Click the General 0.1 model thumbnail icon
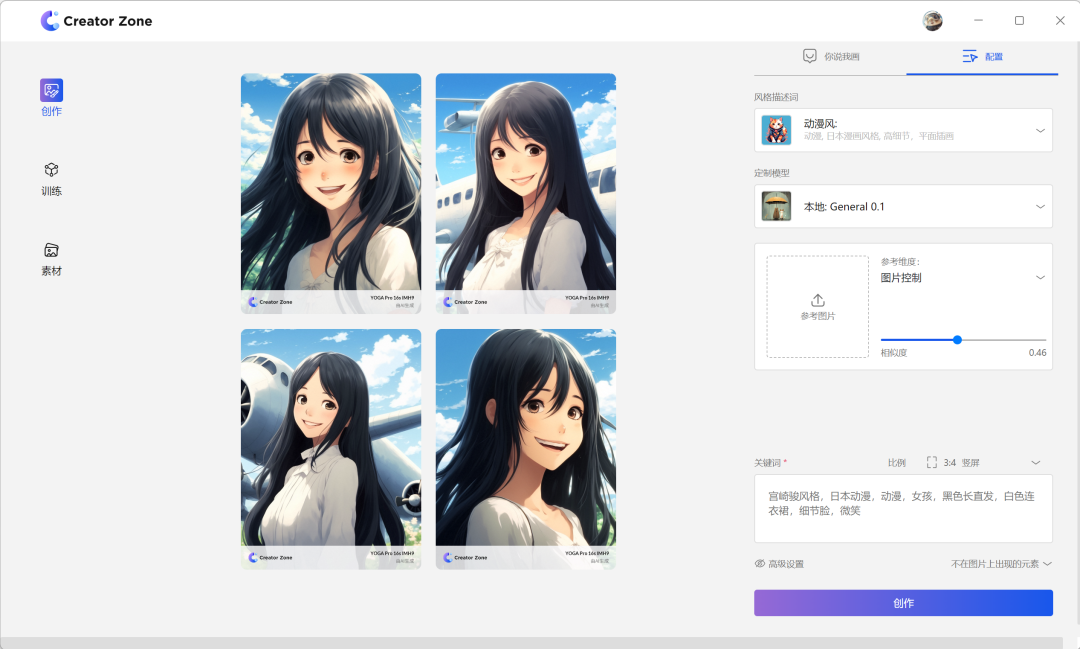 (x=776, y=206)
